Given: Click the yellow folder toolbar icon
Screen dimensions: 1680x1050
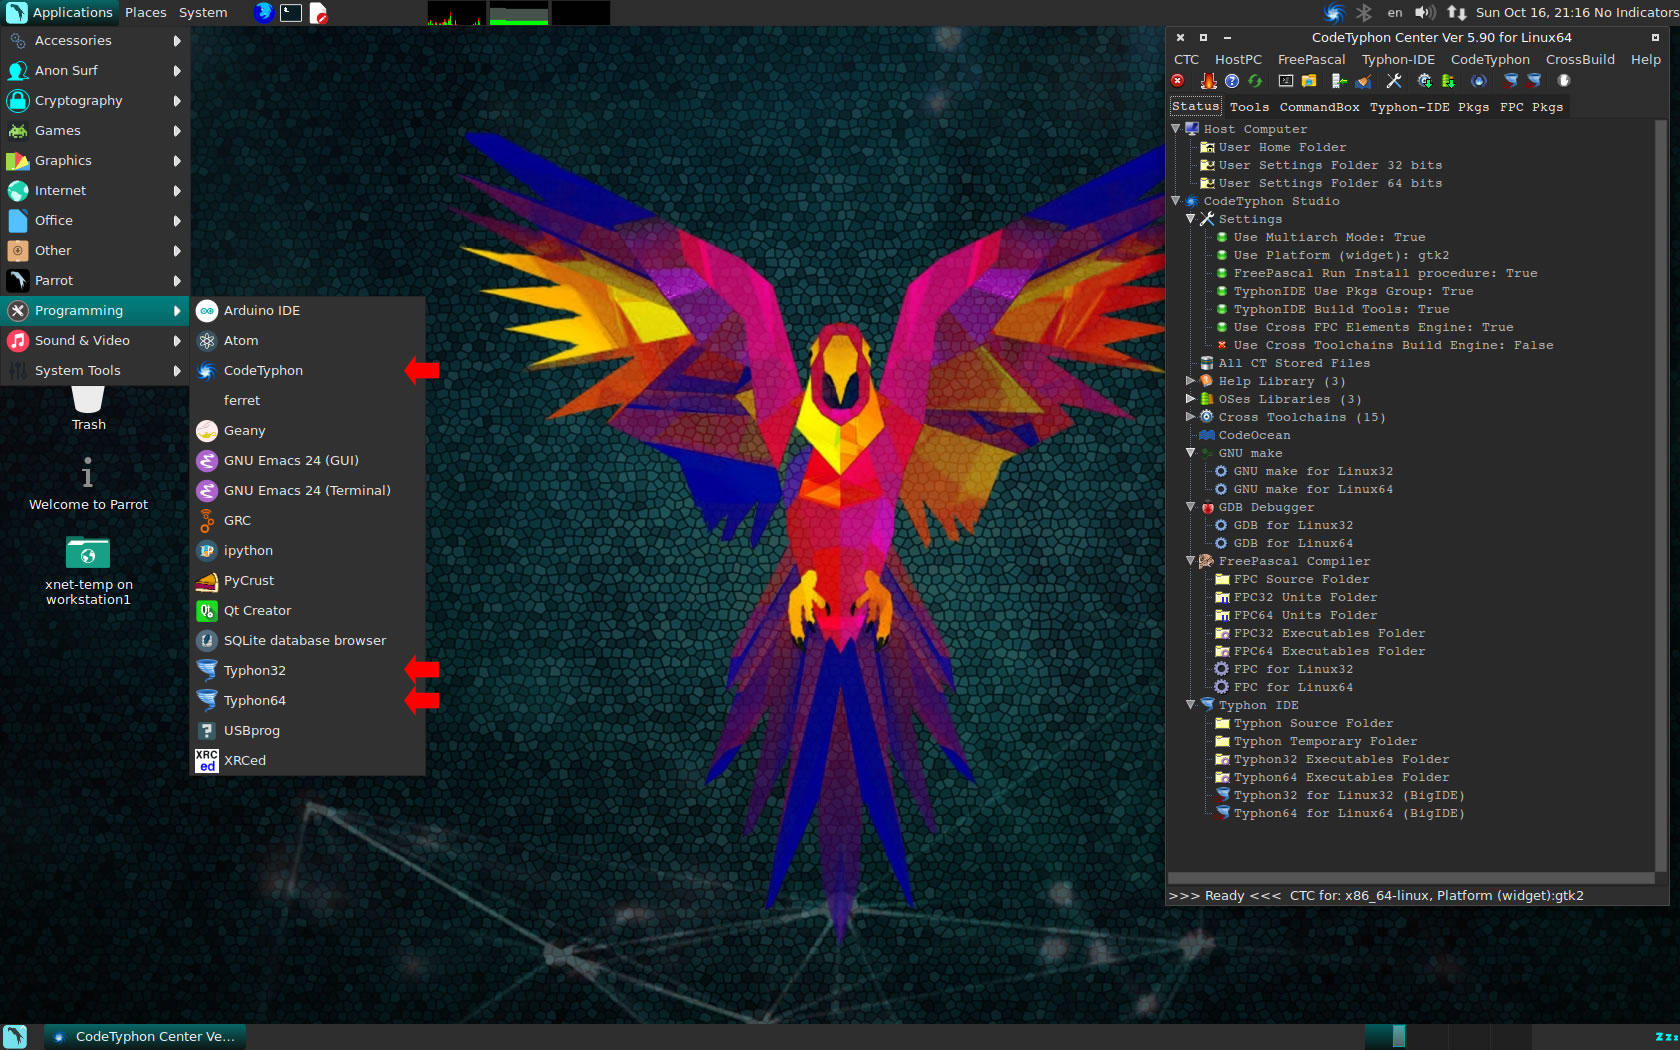Looking at the screenshot, I should click(x=1309, y=81).
